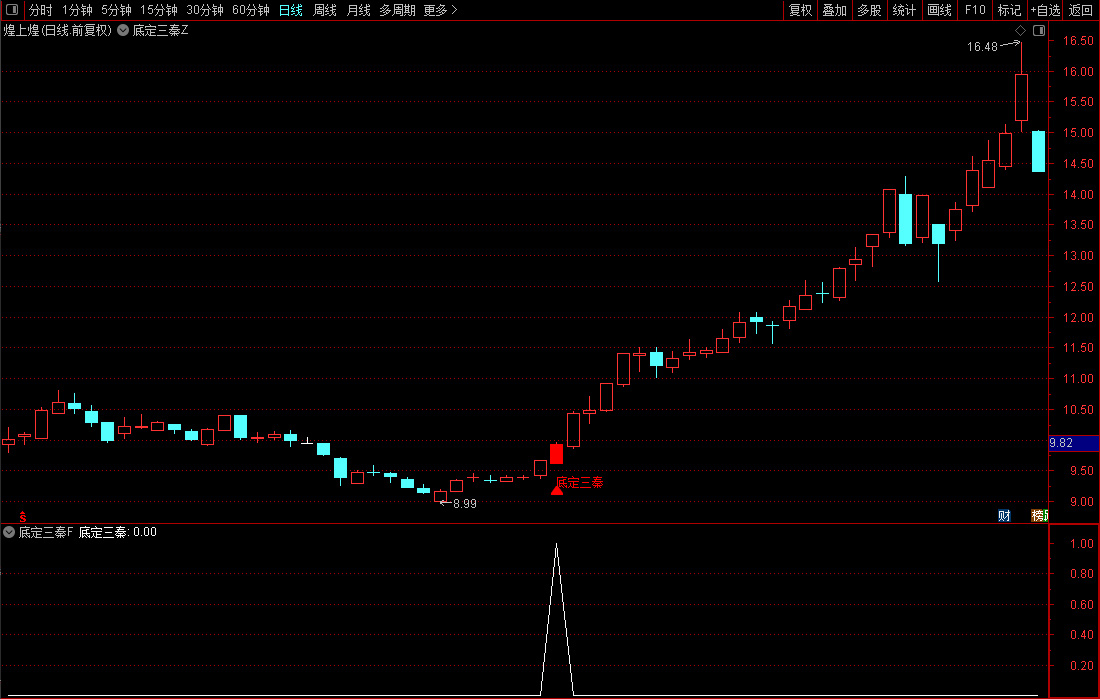The width and height of the screenshot is (1100, 699).
Task: Click the 叠加 overlay button
Action: tap(835, 10)
